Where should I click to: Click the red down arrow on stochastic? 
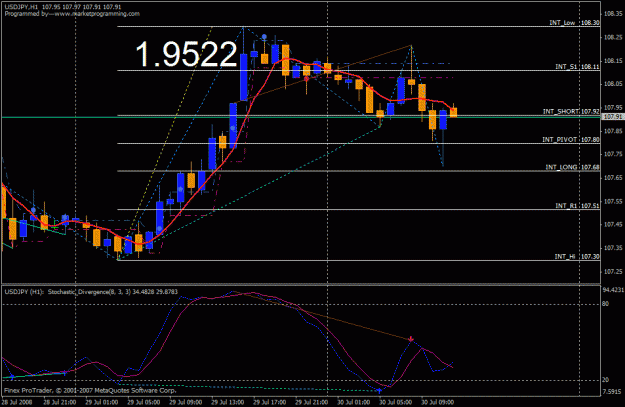click(411, 339)
